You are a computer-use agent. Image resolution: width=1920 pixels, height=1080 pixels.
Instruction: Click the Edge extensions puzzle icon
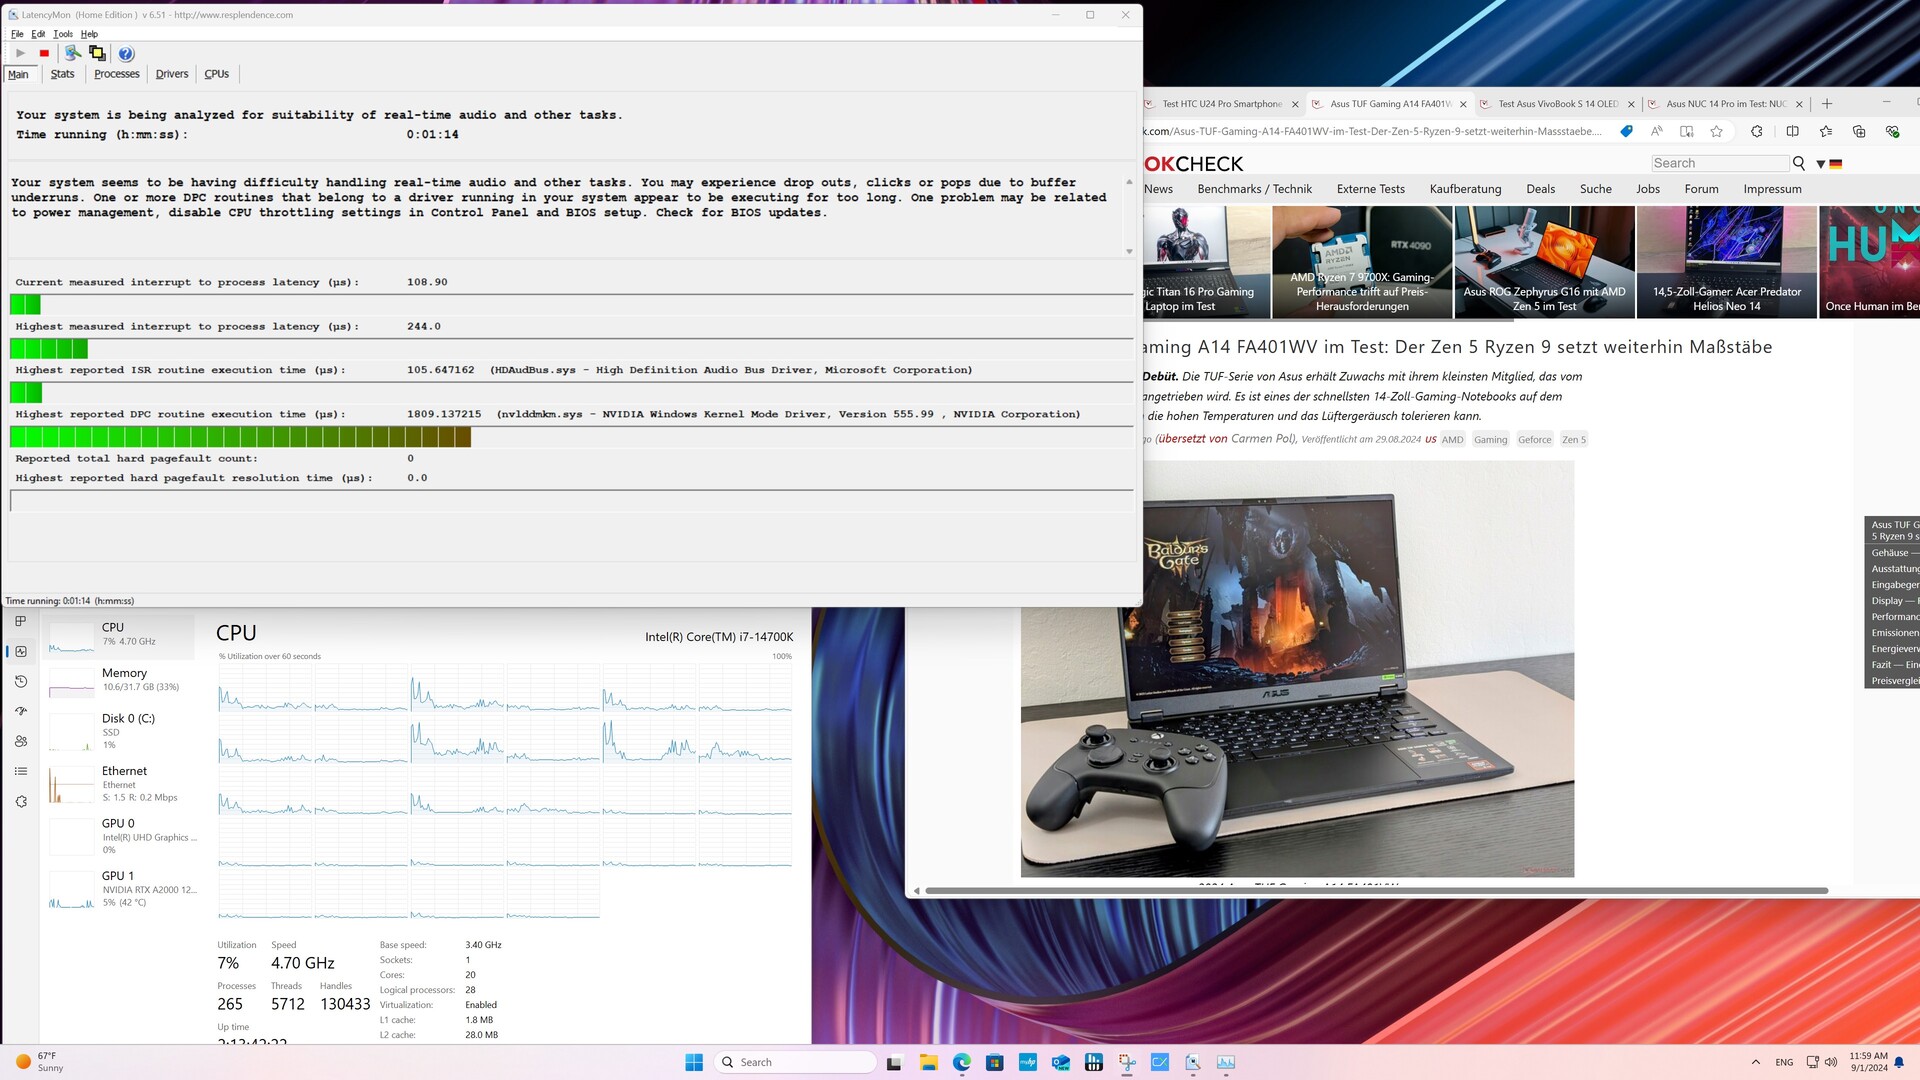tap(1757, 132)
